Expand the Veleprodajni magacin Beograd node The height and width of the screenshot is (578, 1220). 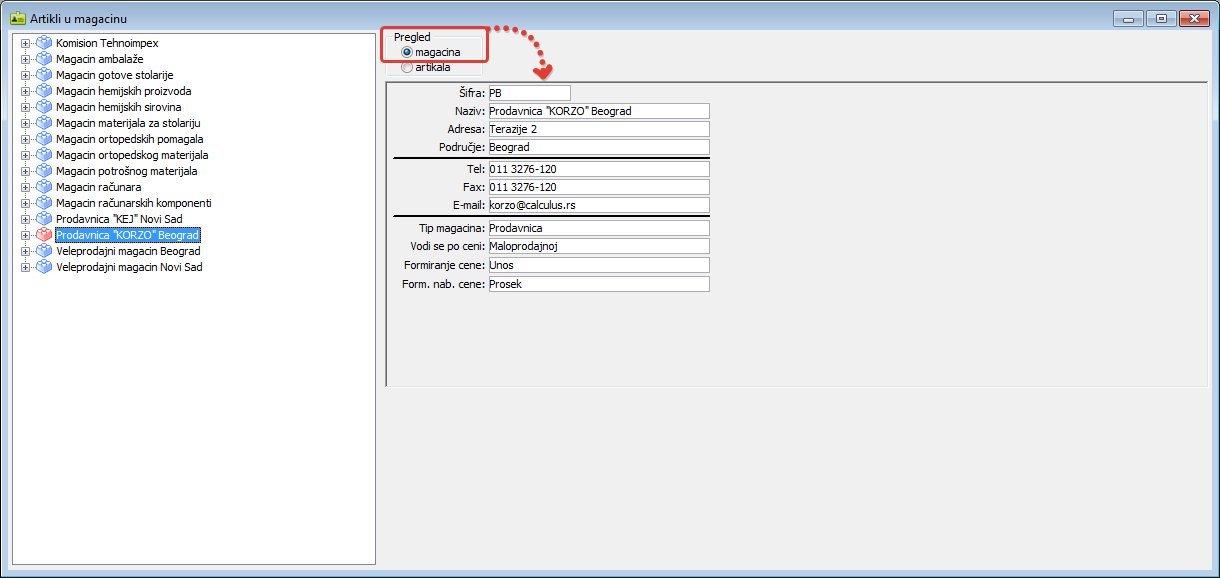tap(25, 251)
